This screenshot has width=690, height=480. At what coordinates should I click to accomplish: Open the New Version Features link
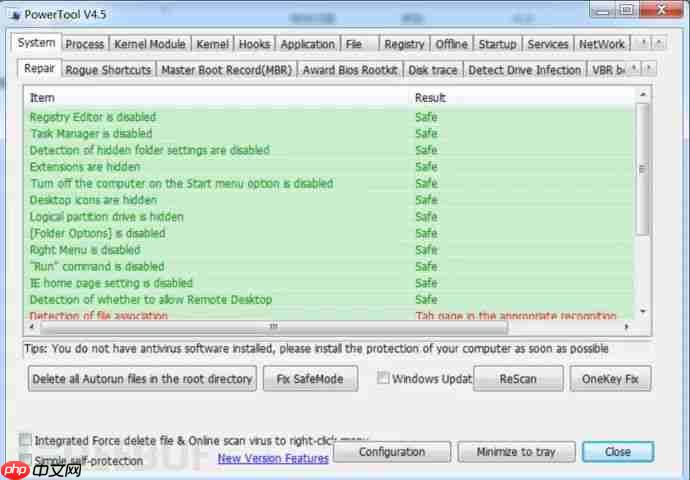point(273,458)
